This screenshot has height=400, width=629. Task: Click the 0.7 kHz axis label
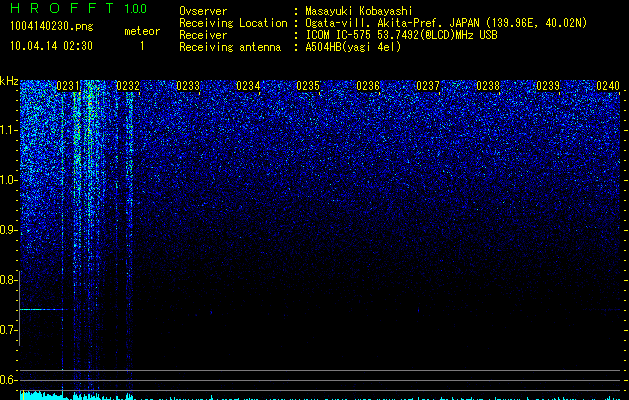coord(8,330)
